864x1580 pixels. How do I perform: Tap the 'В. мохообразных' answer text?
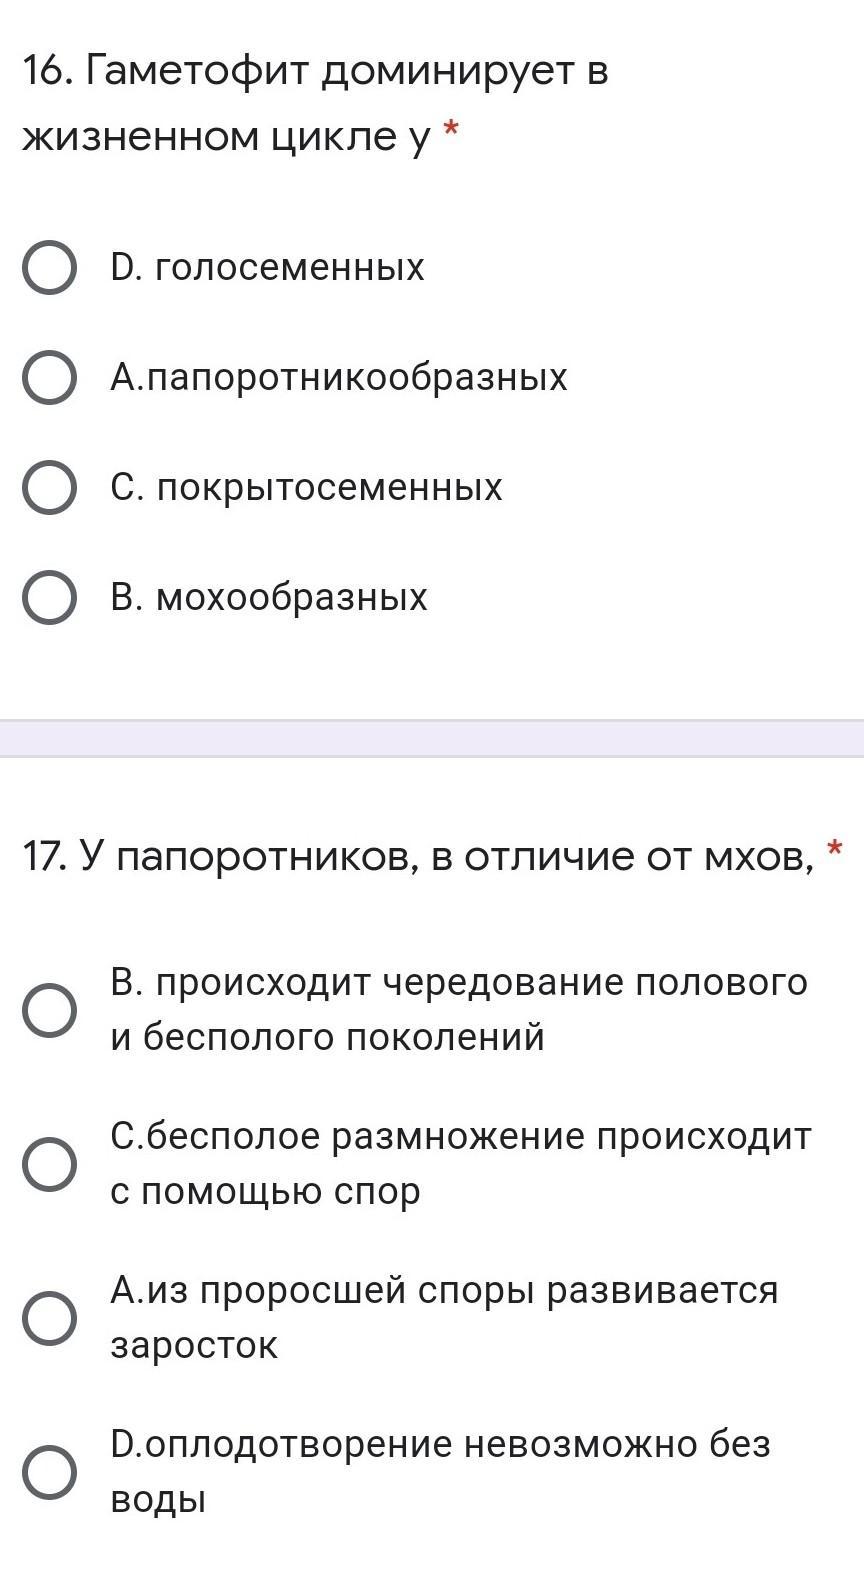tap(269, 598)
